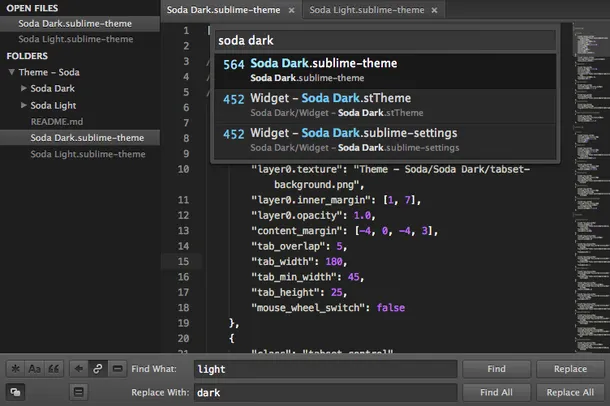610x406 pixels.
Task: Click the Replace button
Action: point(570,369)
